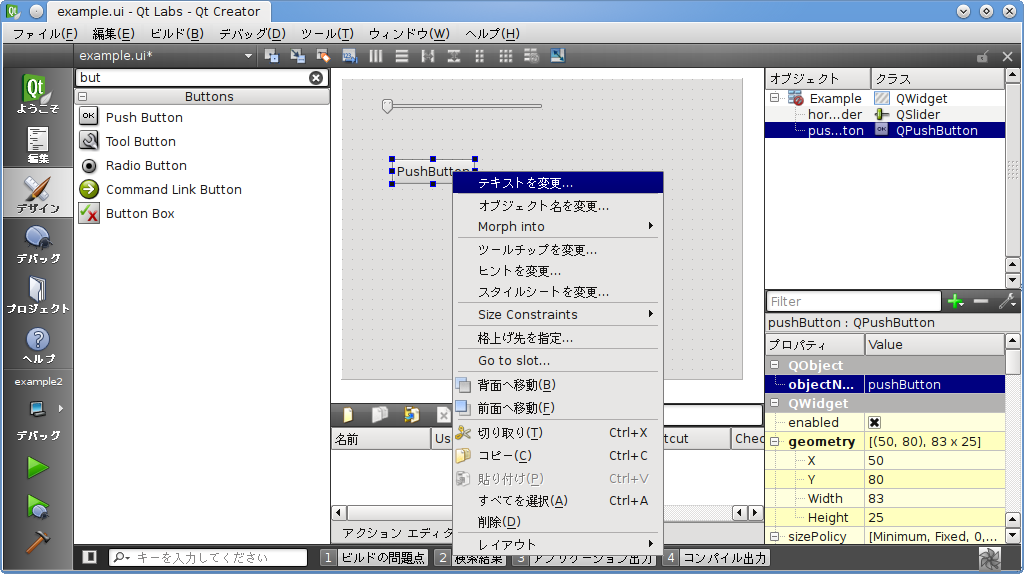Click the green plus add property icon
The height and width of the screenshot is (574, 1024).
pos(955,301)
